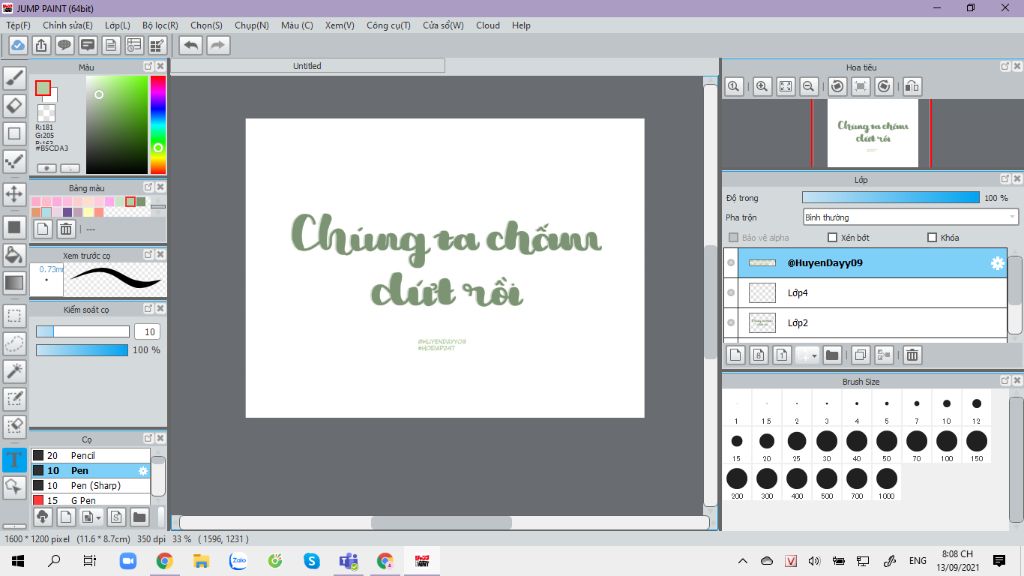Viewport: 1024px width, 576px height.
Task: Select the Text tool
Action: pyautogui.click(x=14, y=459)
